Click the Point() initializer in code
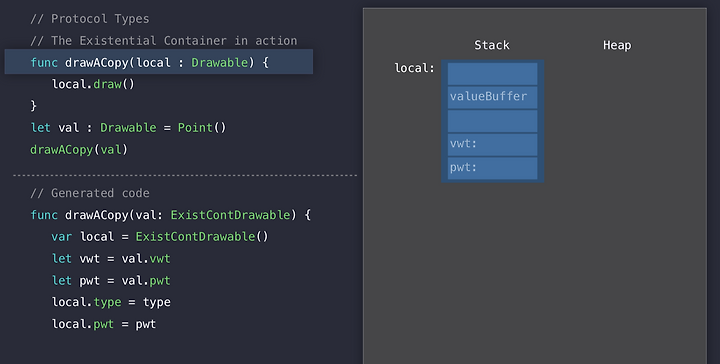720x364 pixels. [202, 127]
